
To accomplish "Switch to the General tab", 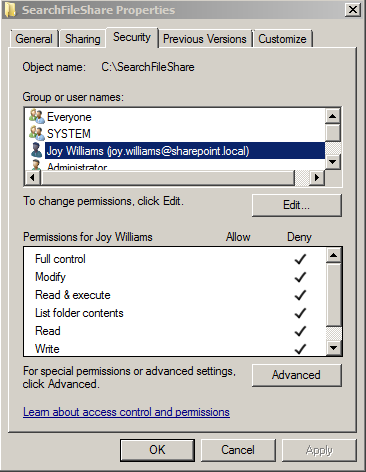I will click(34, 39).
